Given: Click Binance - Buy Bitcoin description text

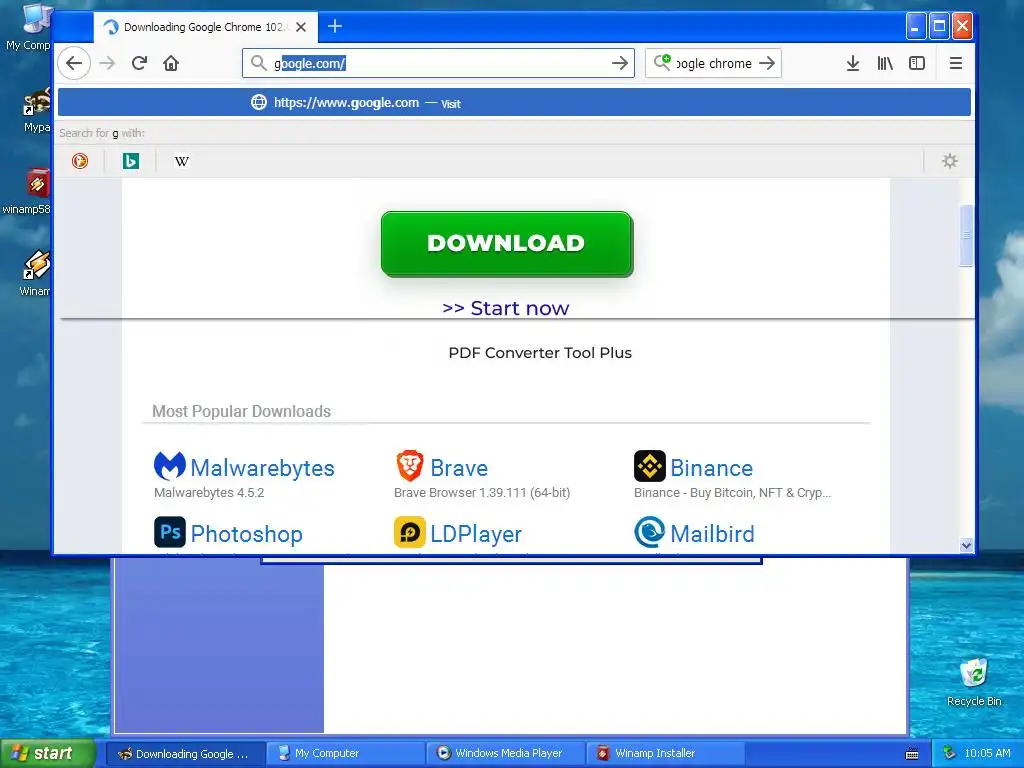Looking at the screenshot, I should [x=732, y=492].
